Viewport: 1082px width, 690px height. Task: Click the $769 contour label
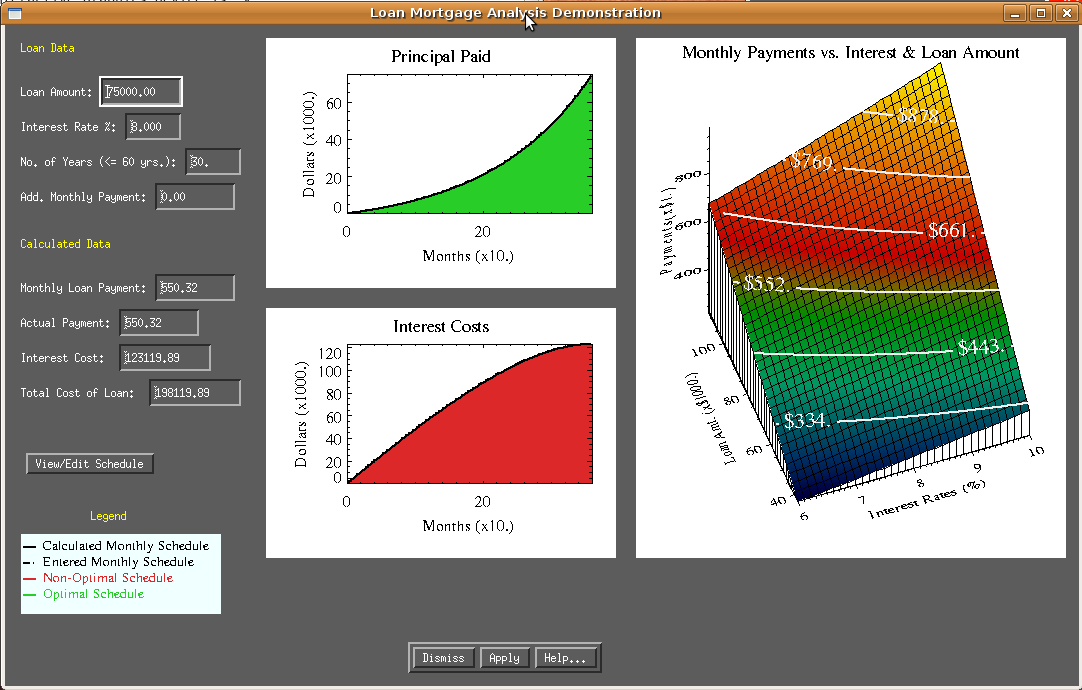(x=813, y=161)
